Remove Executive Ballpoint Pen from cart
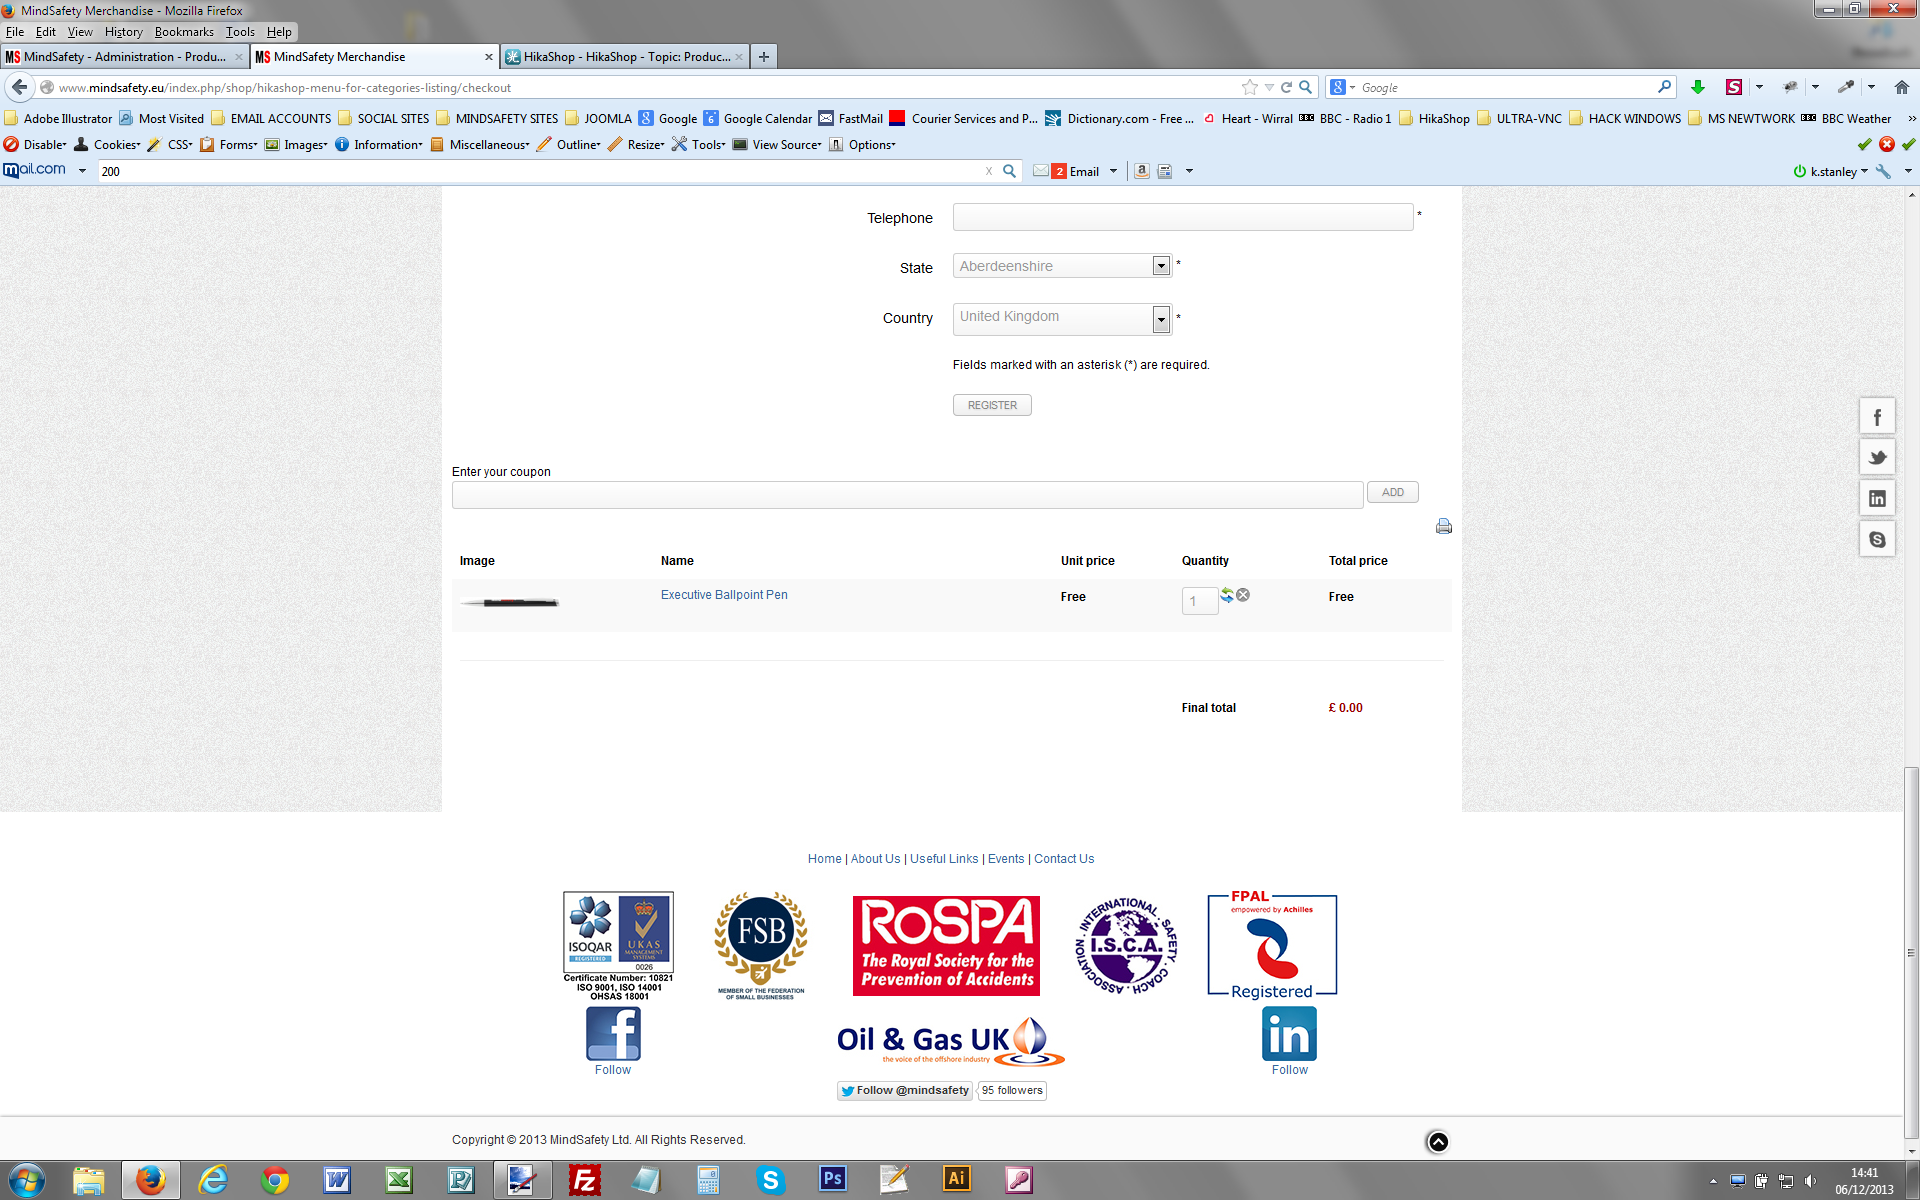This screenshot has height=1200, width=1920. tap(1243, 595)
